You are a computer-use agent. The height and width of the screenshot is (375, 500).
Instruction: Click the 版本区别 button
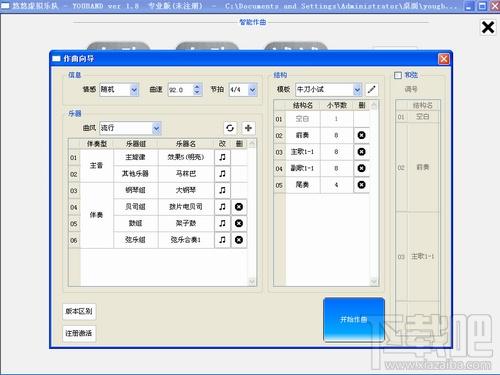[79, 311]
